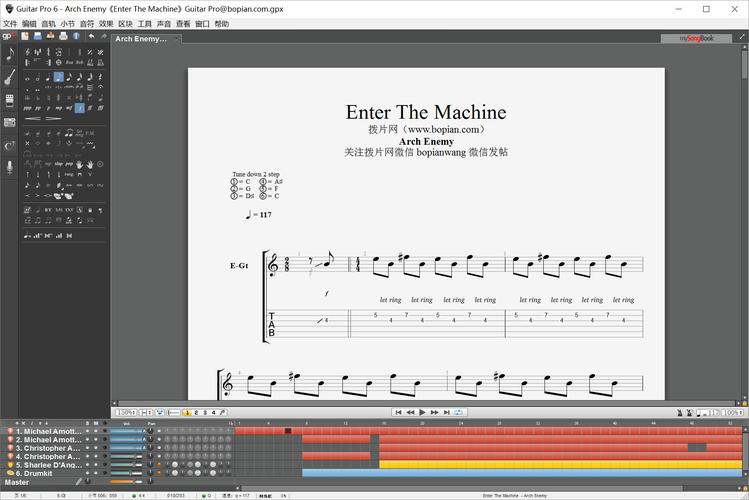Click the pan knob of 5. Sharlee D'Ang...
Viewport: 749px width, 500px height.
[150, 465]
